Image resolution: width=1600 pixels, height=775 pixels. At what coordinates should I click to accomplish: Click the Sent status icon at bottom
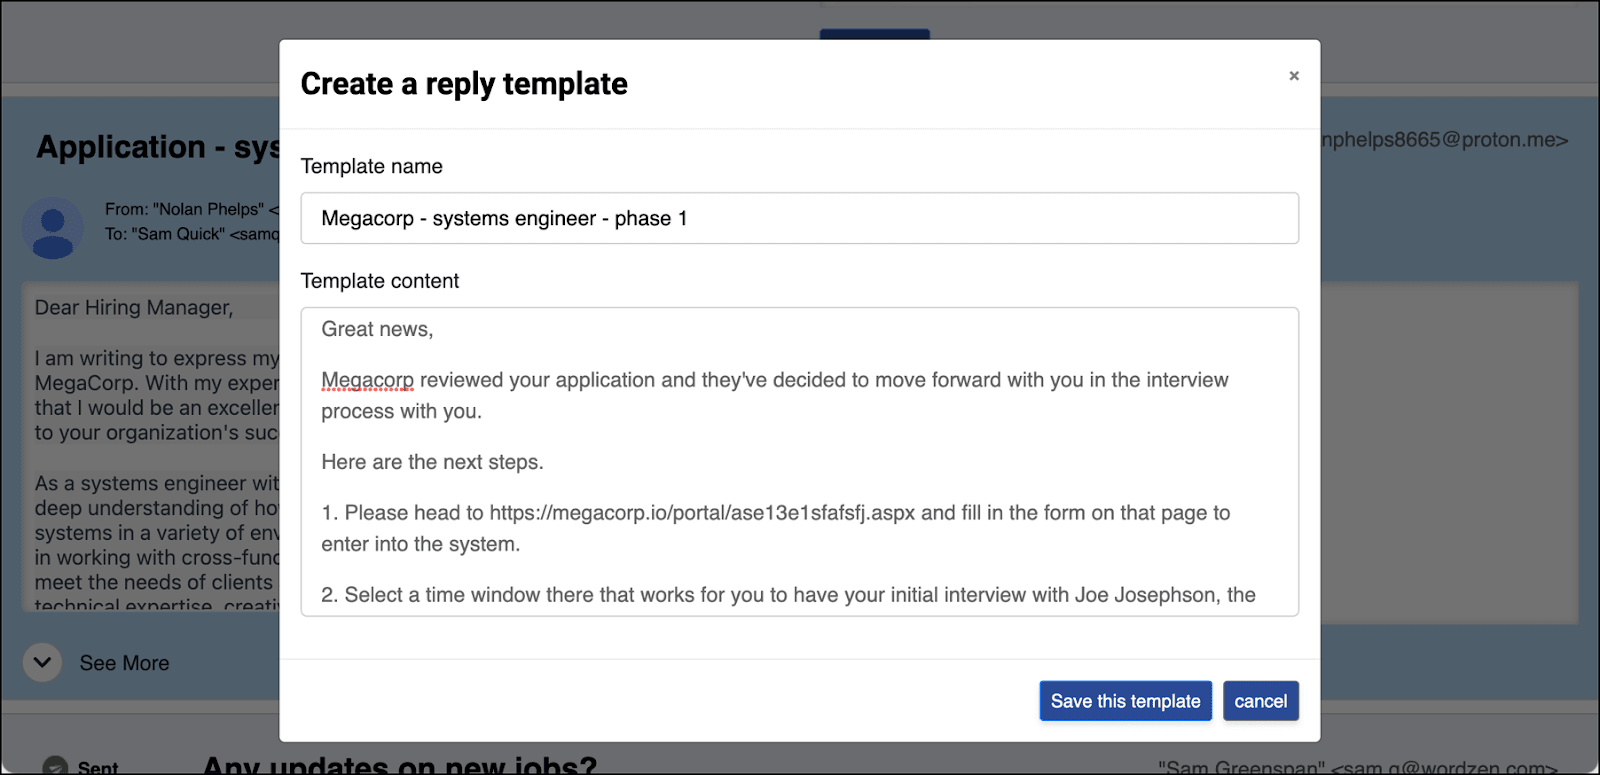[55, 767]
